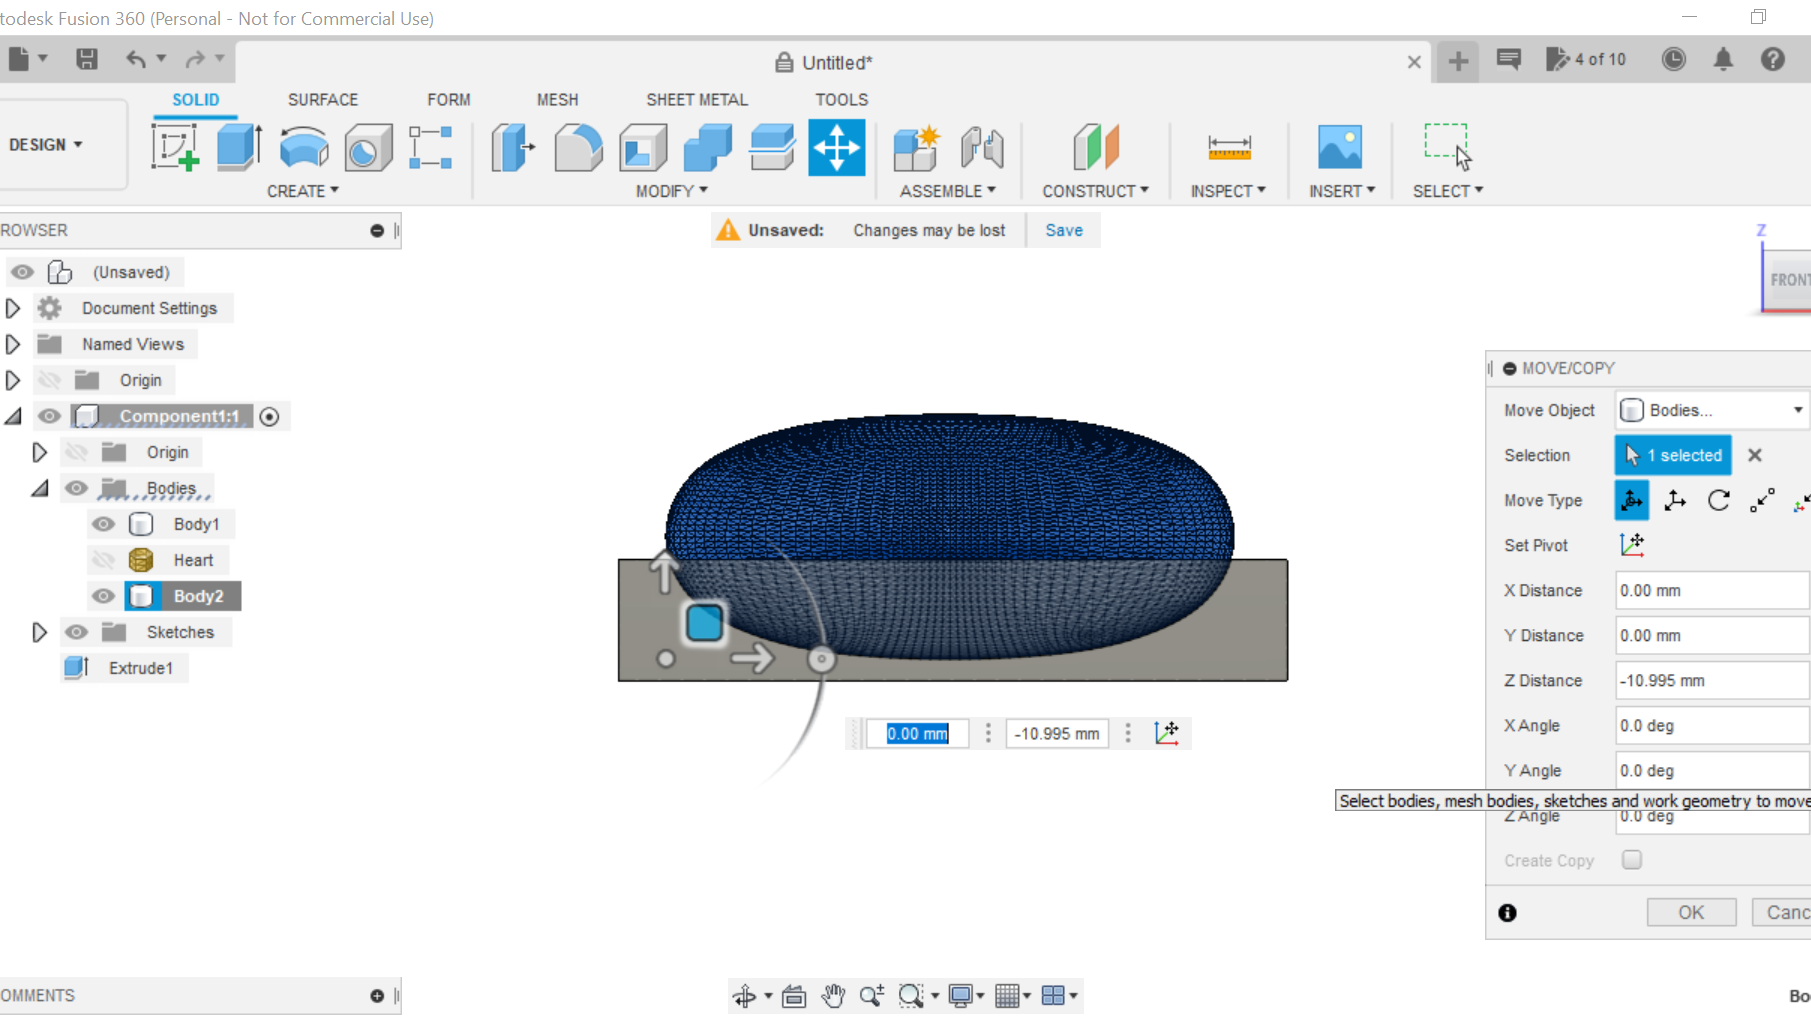
Task: Activate the Fillet tool in Modify
Action: pos(578,147)
